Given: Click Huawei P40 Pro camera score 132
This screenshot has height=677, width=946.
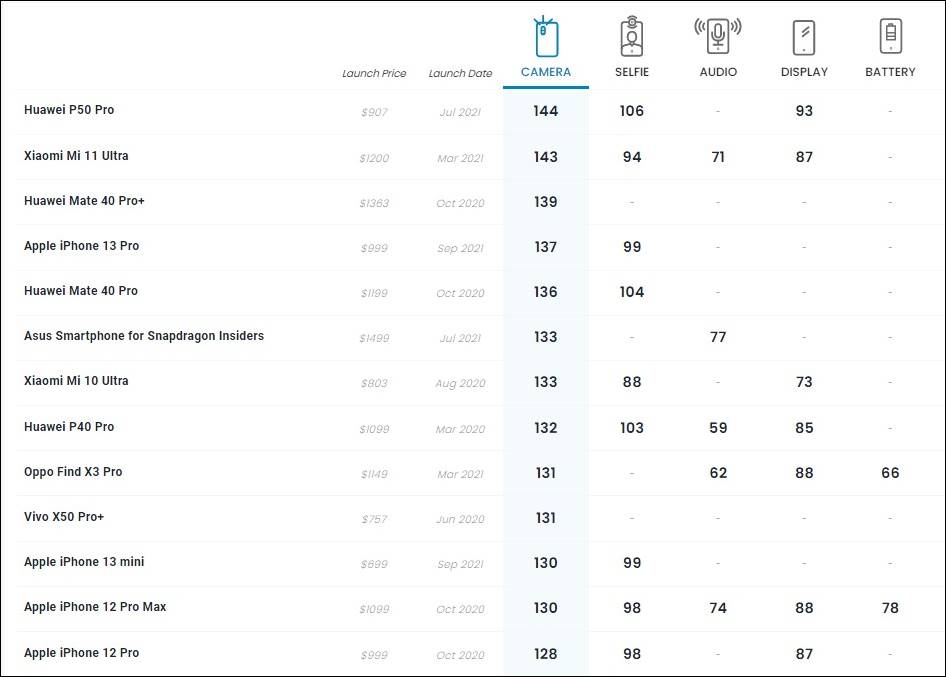Looking at the screenshot, I should point(545,428).
